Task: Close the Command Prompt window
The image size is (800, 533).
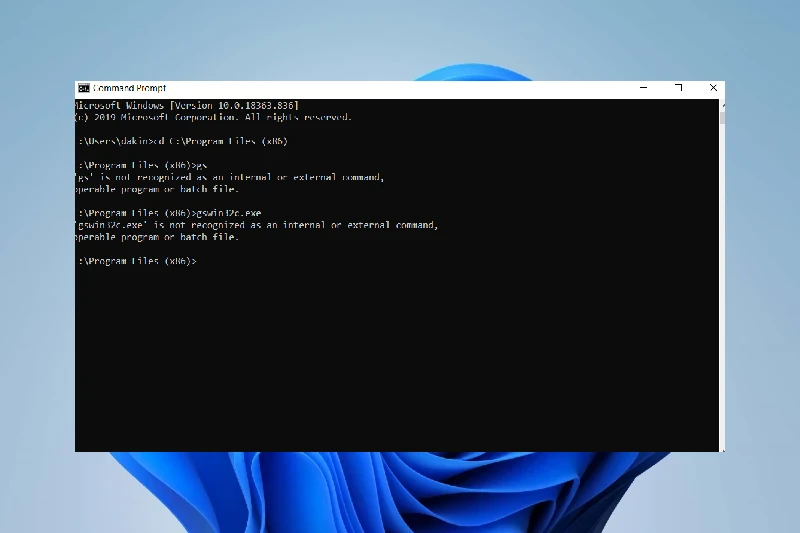Action: click(x=713, y=88)
